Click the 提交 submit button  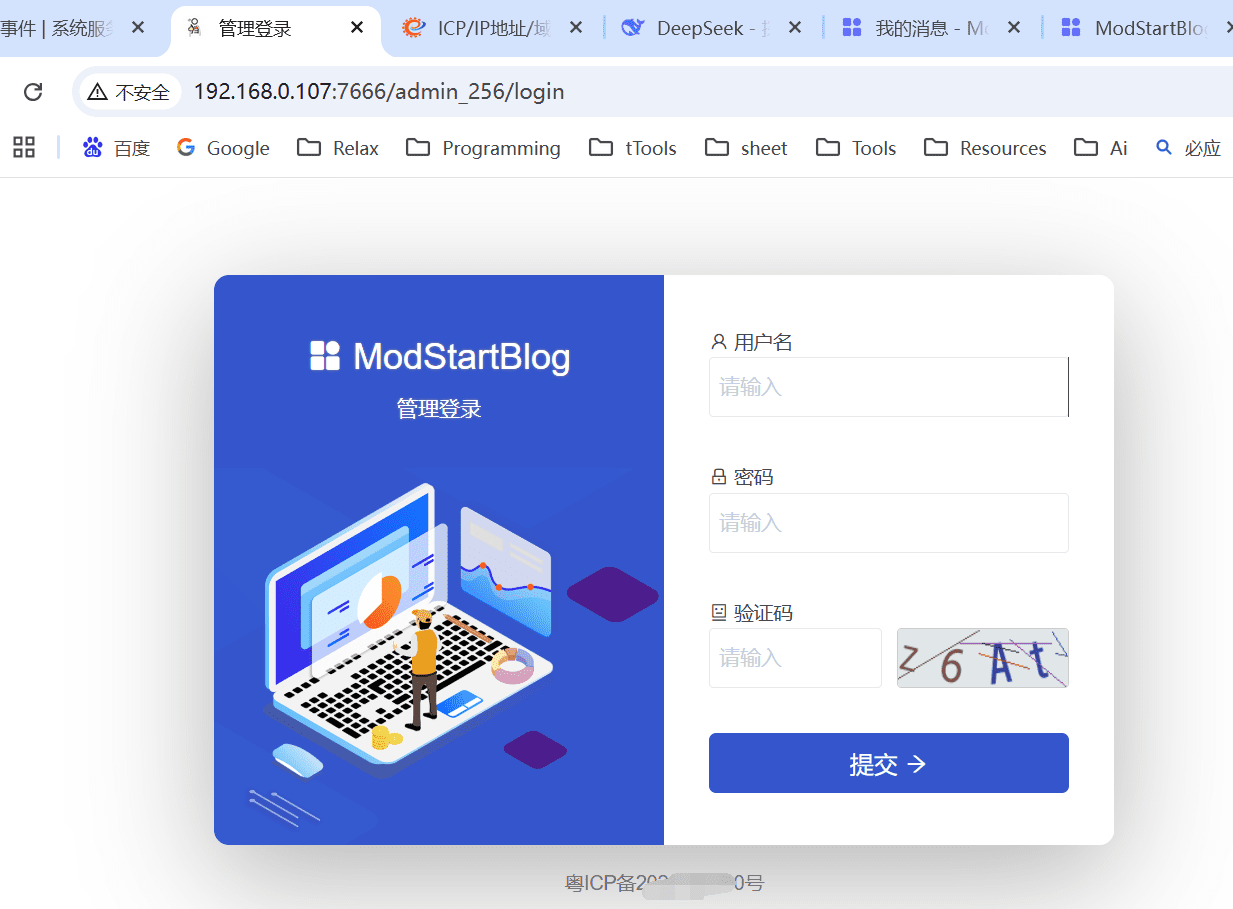[x=889, y=763]
